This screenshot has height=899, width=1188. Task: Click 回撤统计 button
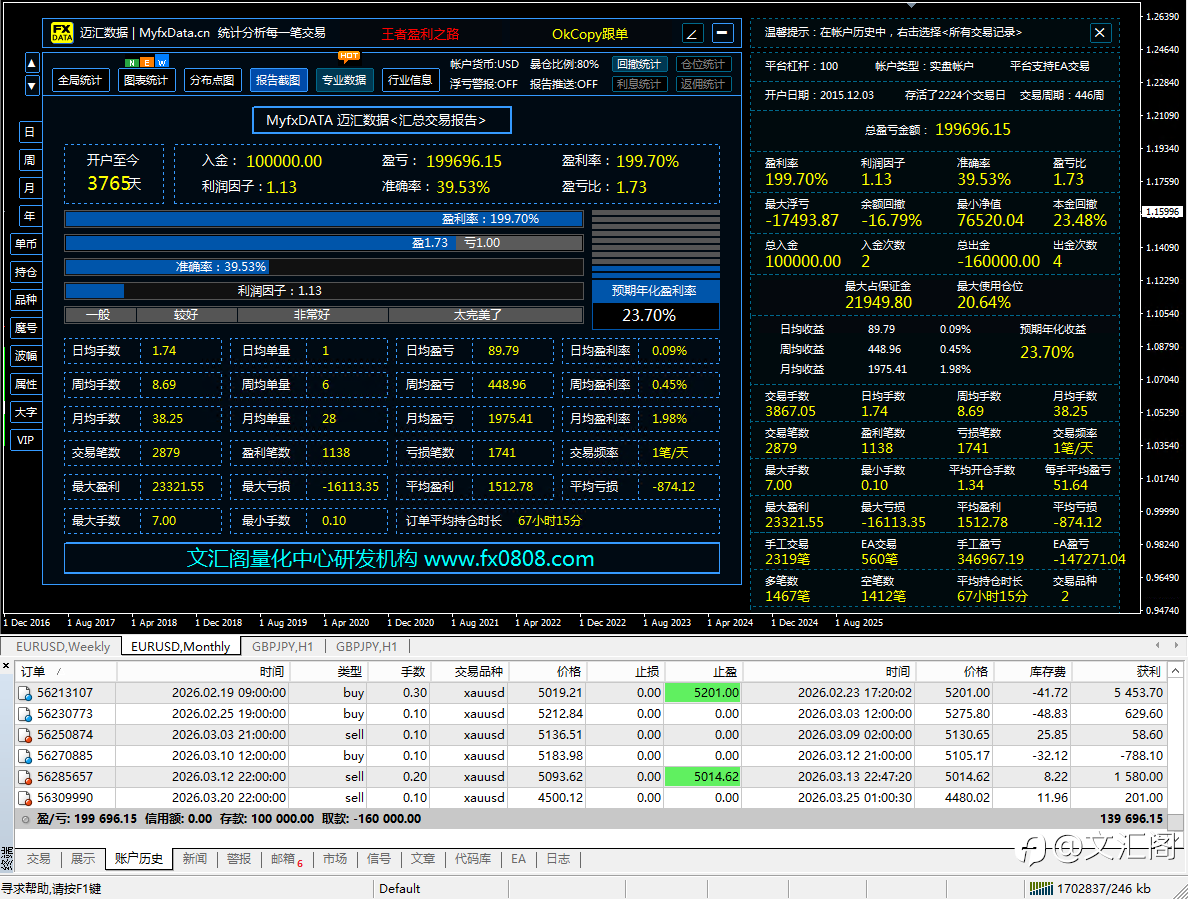(x=639, y=64)
